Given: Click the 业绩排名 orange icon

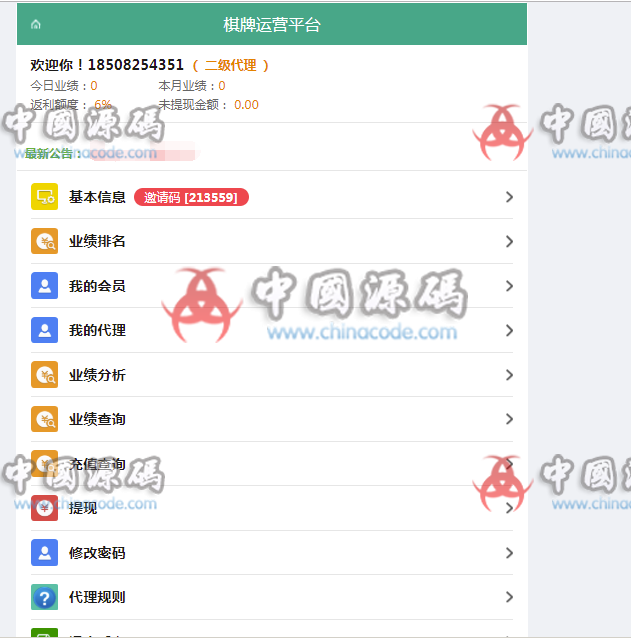Looking at the screenshot, I should point(44,241).
